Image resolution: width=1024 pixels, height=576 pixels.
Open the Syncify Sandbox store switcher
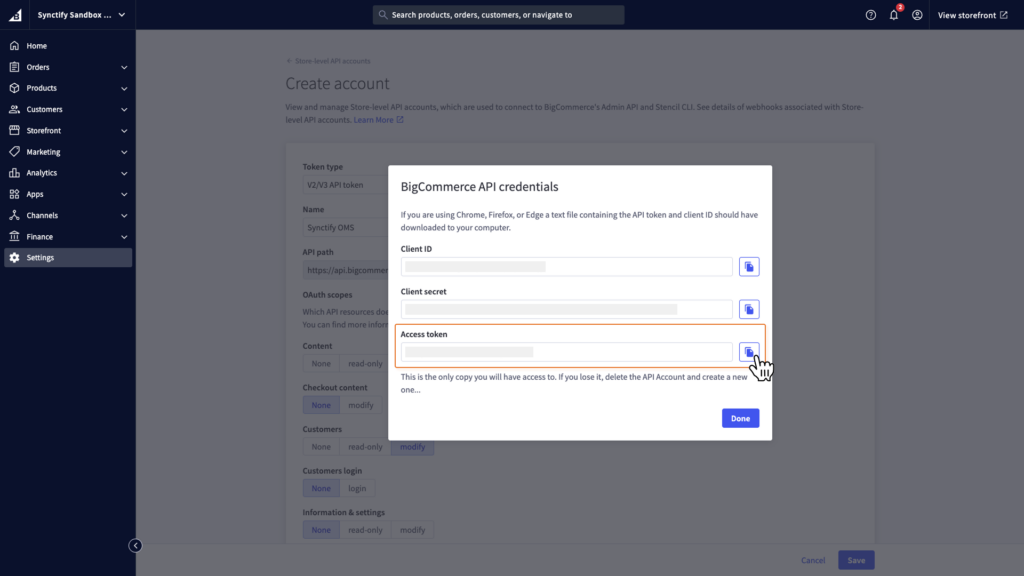pos(81,14)
